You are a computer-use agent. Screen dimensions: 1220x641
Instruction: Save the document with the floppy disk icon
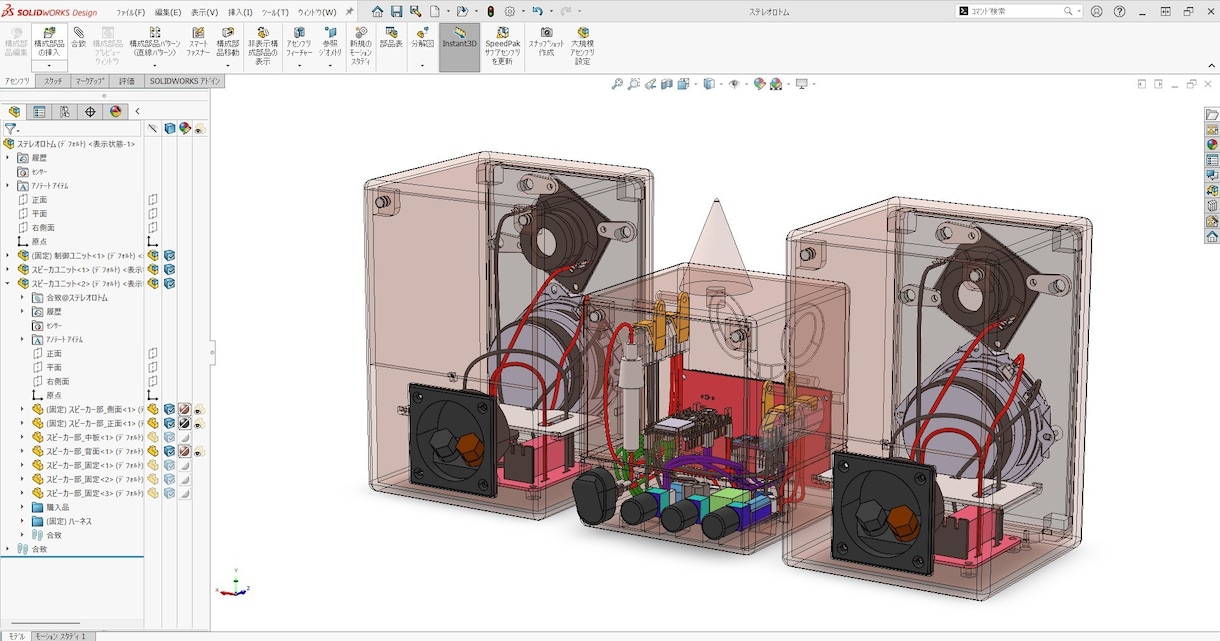point(396,11)
